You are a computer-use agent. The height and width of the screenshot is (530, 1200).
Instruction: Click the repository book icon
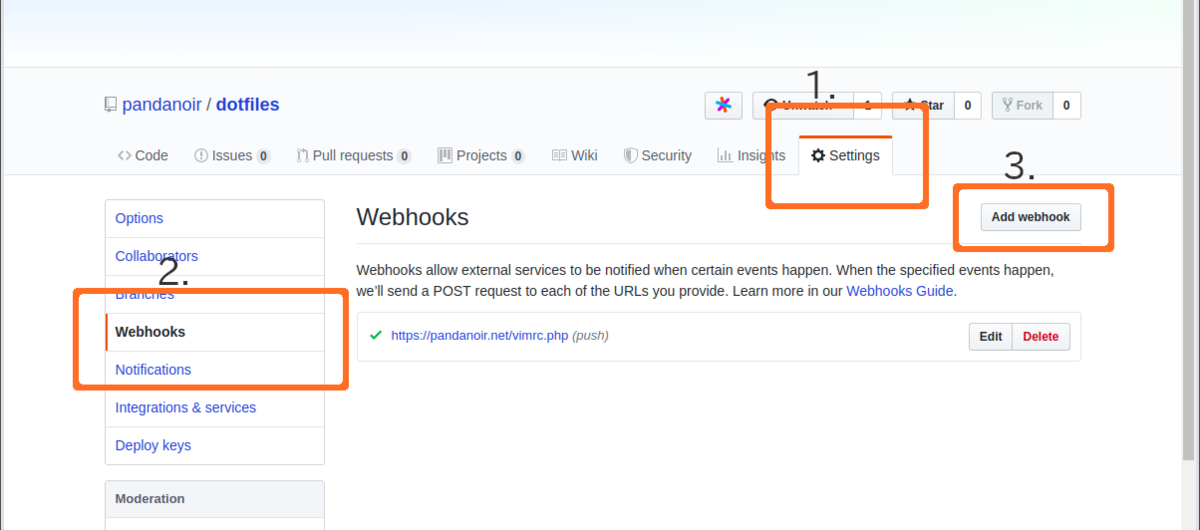pos(110,105)
